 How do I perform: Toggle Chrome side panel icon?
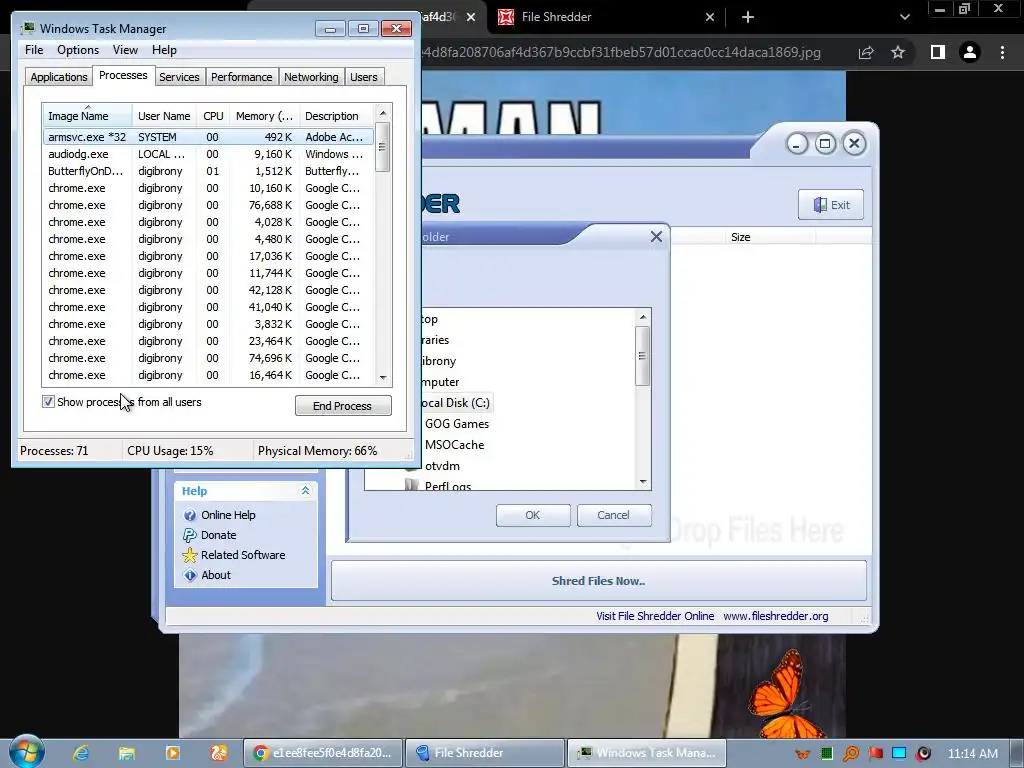pyautogui.click(x=938, y=52)
